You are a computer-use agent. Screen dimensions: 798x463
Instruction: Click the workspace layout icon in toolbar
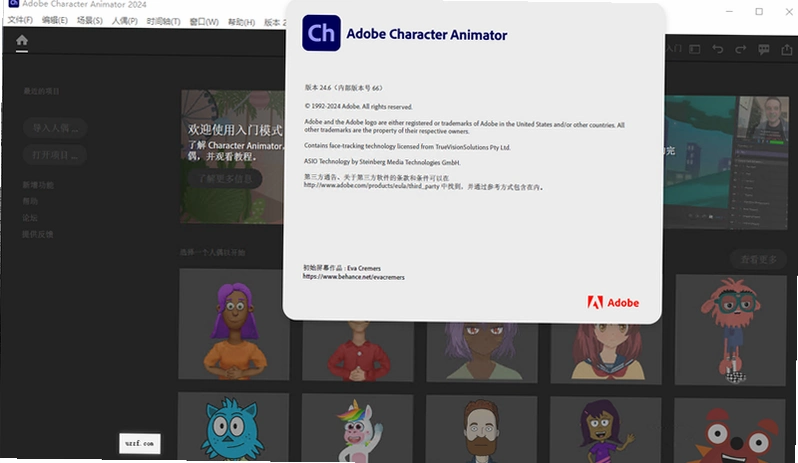[695, 49]
